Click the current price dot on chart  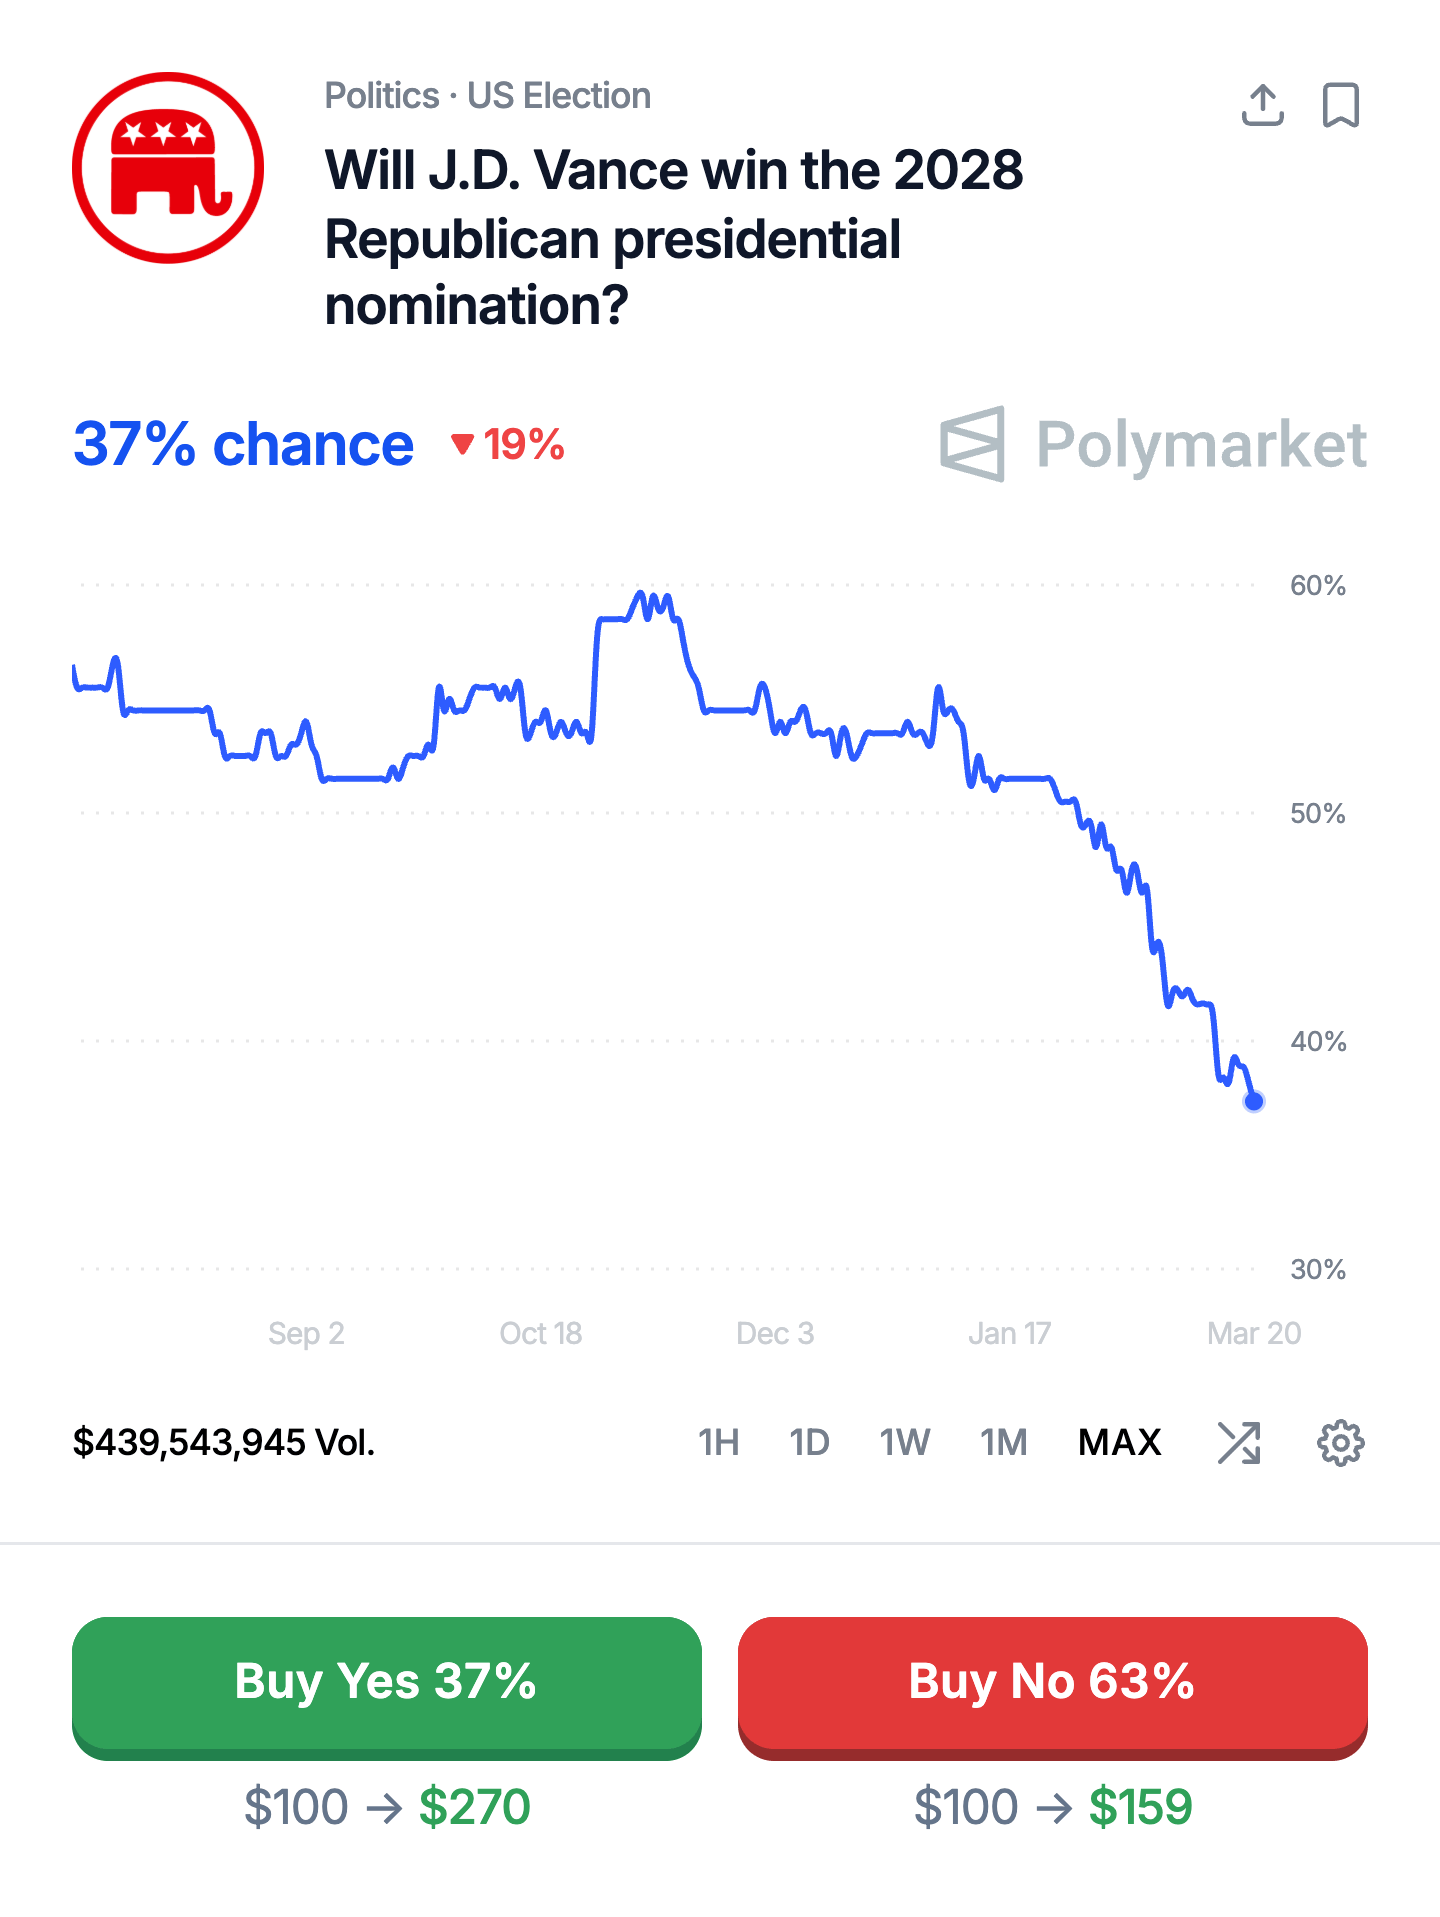pyautogui.click(x=1254, y=1102)
